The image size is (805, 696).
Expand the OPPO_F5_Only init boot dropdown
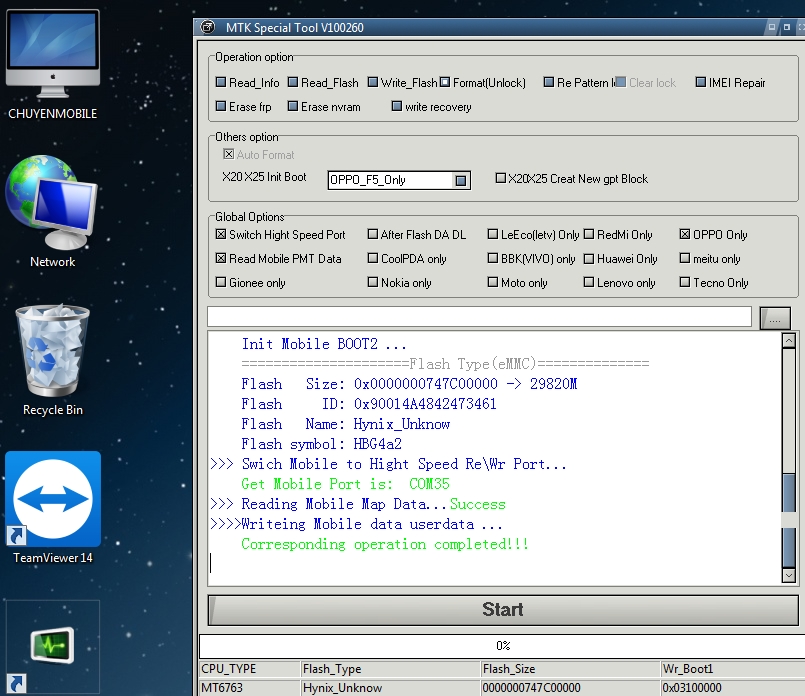tap(461, 180)
